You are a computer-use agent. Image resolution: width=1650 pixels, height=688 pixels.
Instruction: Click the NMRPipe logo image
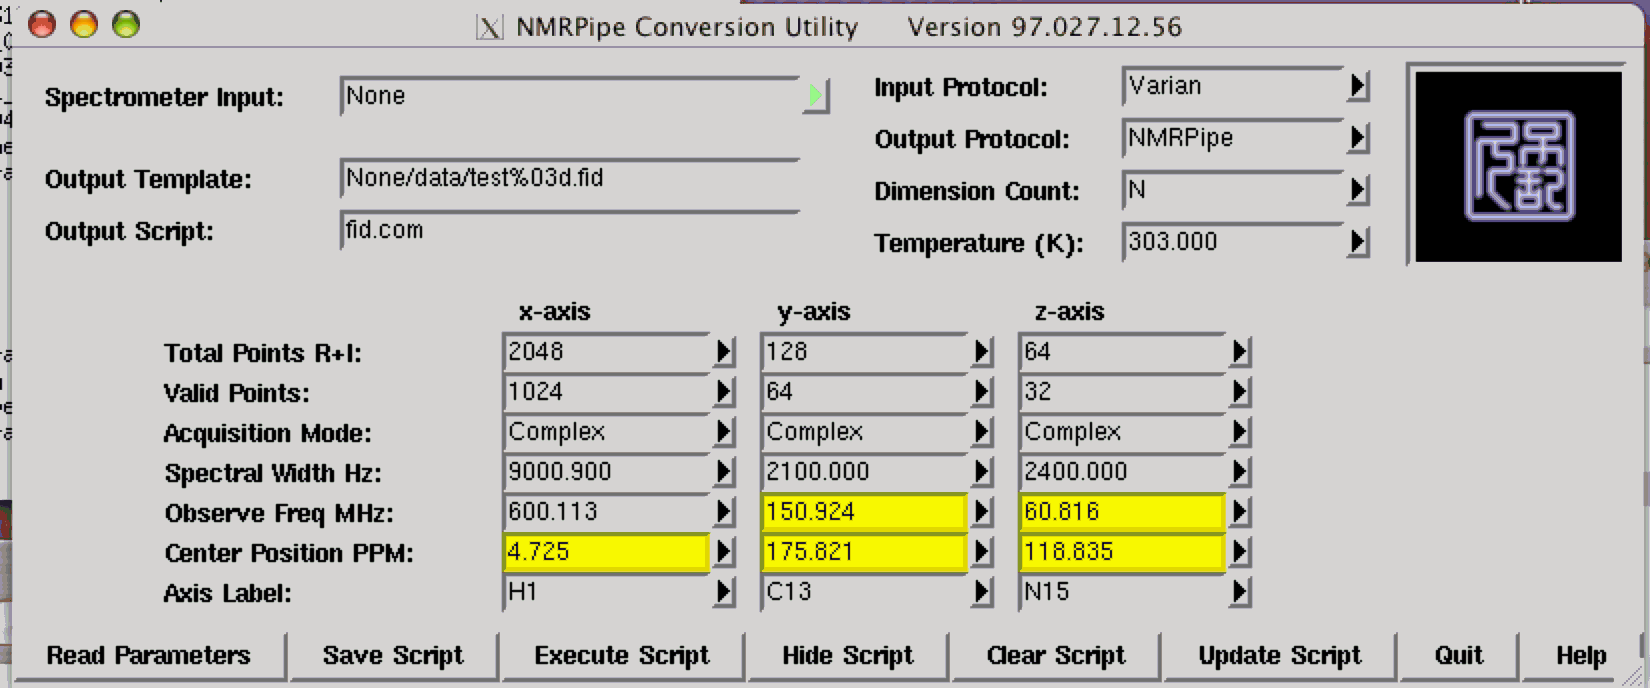coord(1518,166)
